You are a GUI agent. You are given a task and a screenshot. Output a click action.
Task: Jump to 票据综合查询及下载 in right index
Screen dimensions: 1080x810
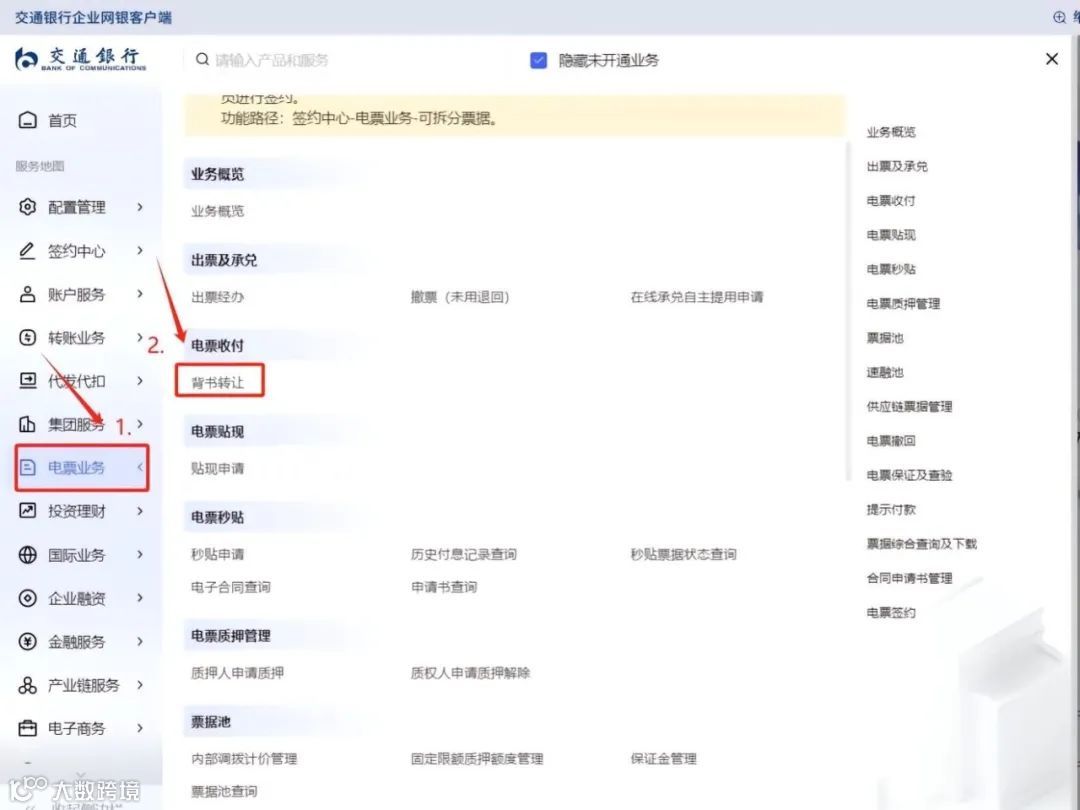pyautogui.click(x=922, y=544)
